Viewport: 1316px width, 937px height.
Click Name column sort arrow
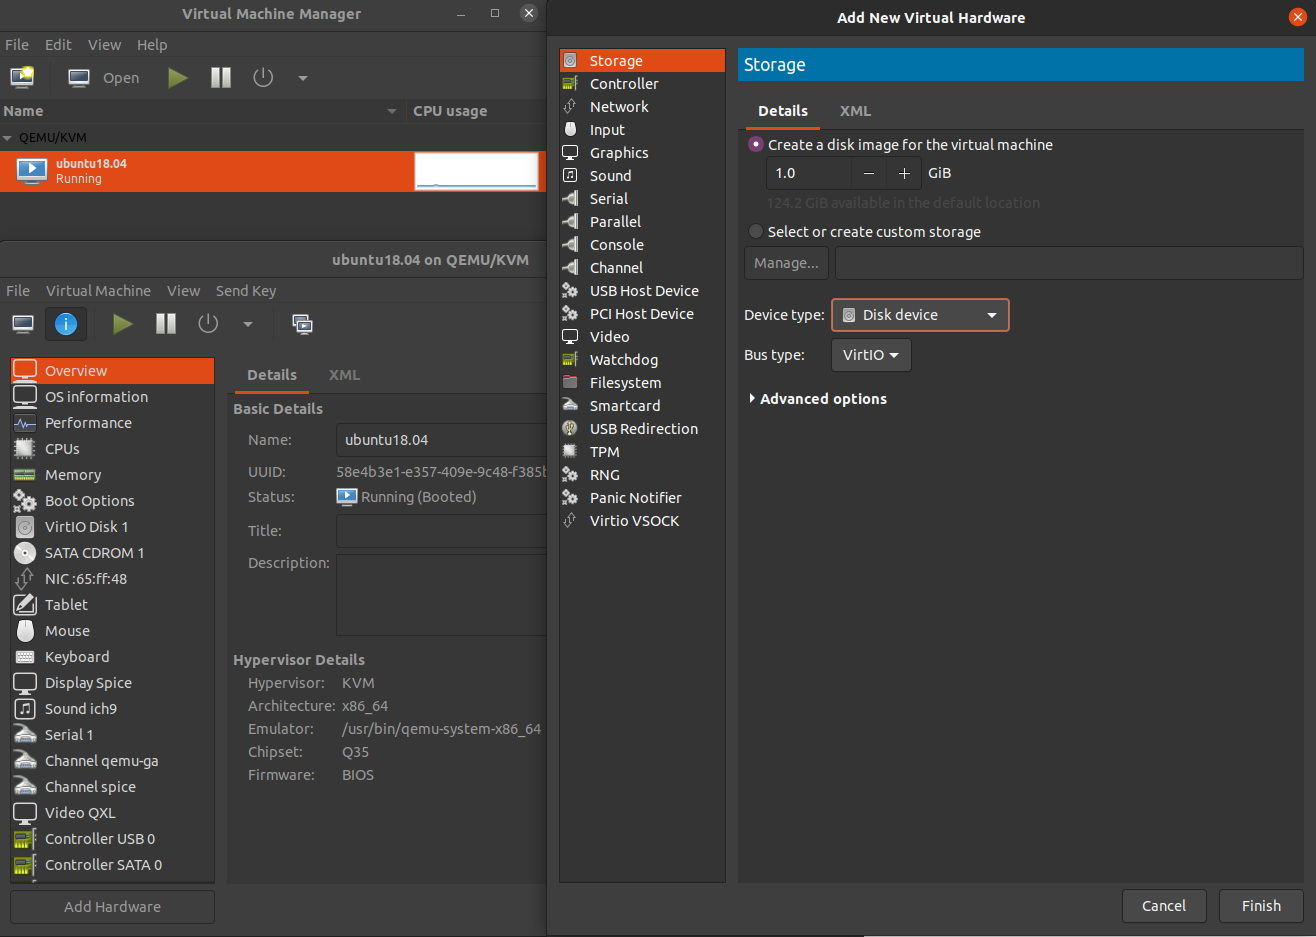(x=392, y=111)
